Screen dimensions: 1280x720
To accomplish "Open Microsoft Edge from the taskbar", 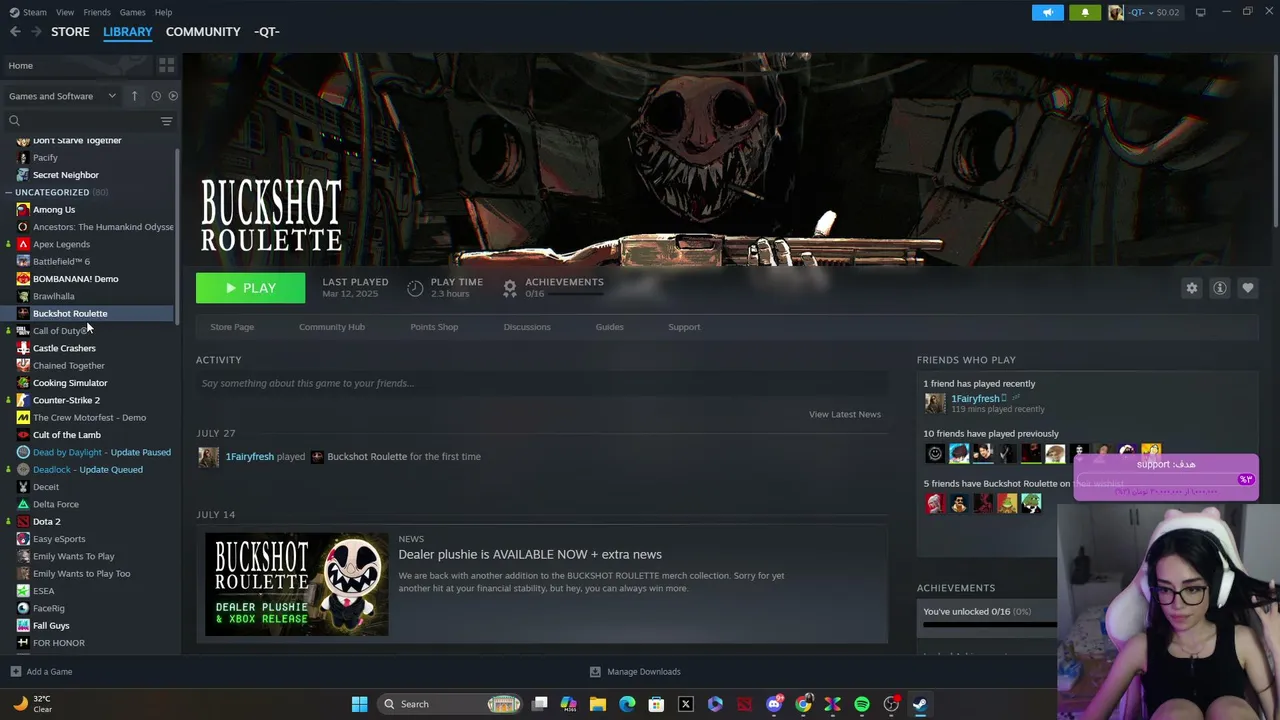I will pos(627,704).
